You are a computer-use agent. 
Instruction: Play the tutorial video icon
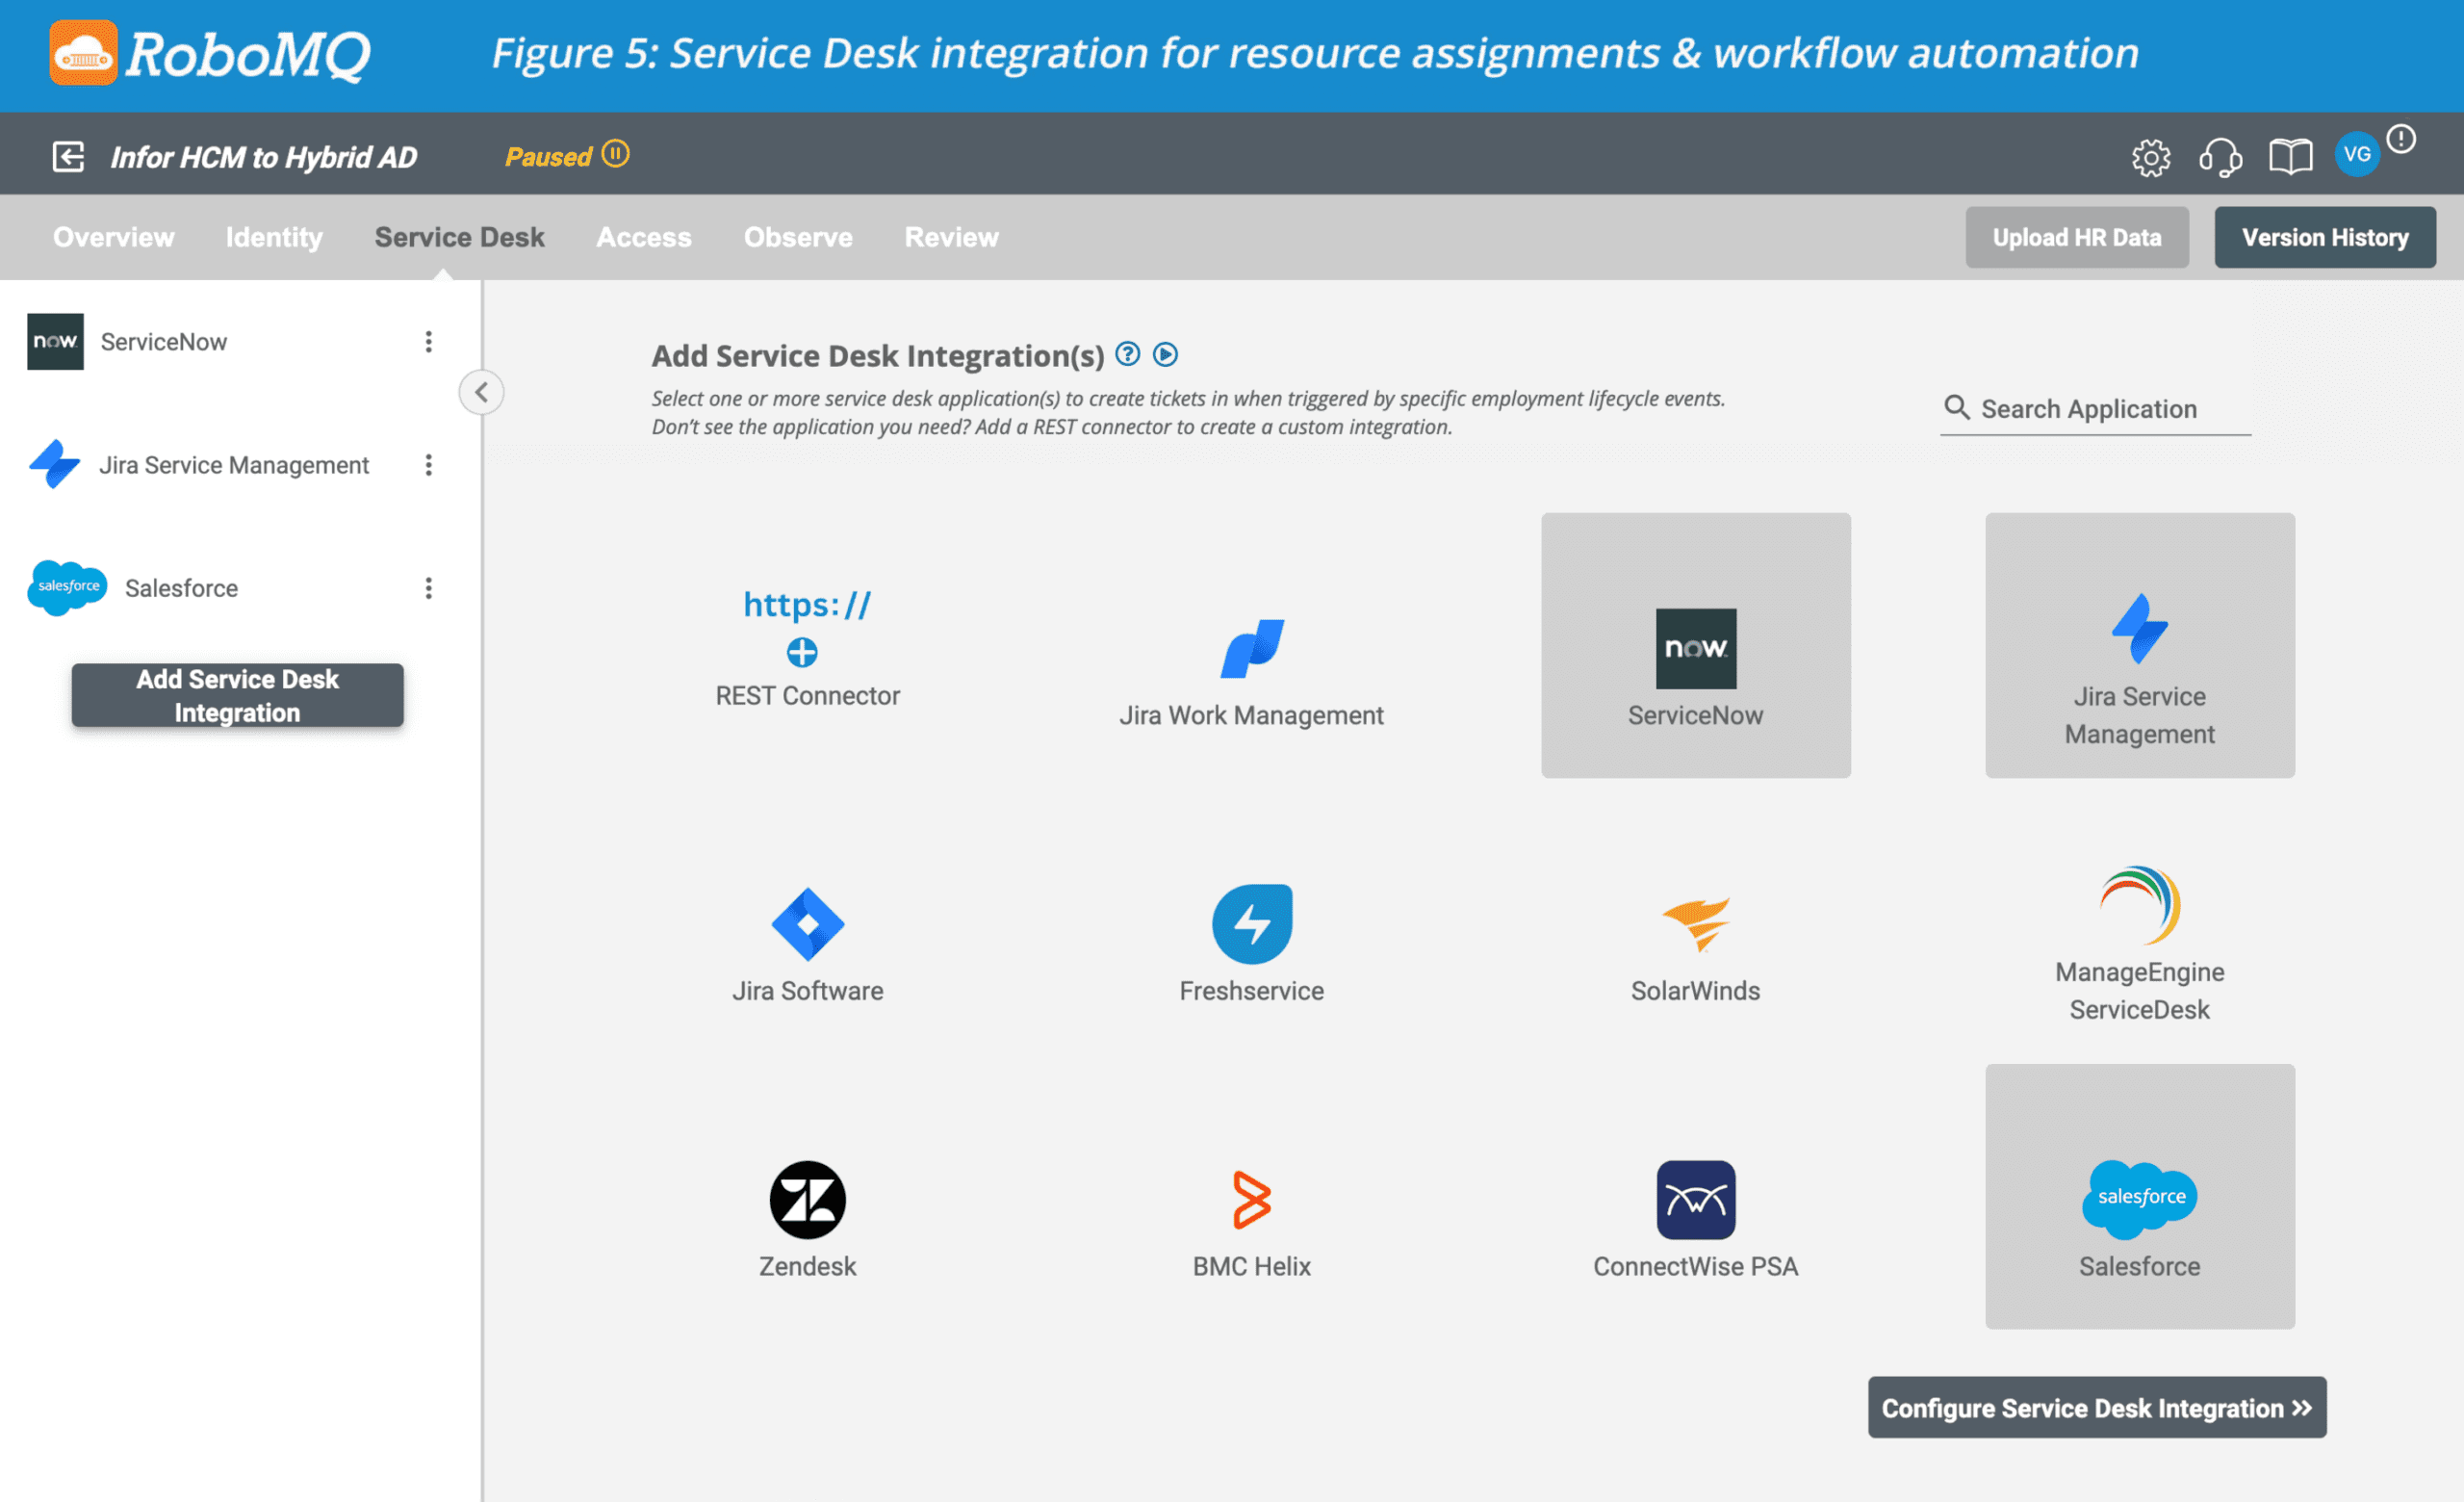coord(1166,354)
